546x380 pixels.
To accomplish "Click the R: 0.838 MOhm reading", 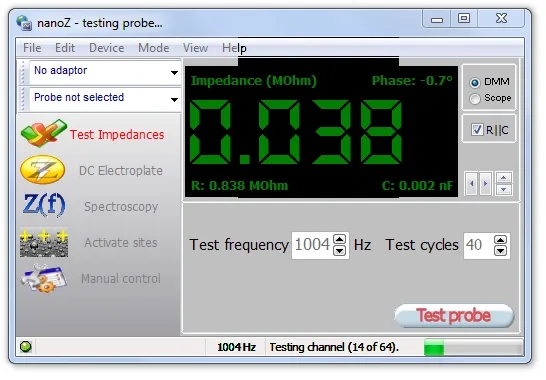I will click(x=240, y=186).
